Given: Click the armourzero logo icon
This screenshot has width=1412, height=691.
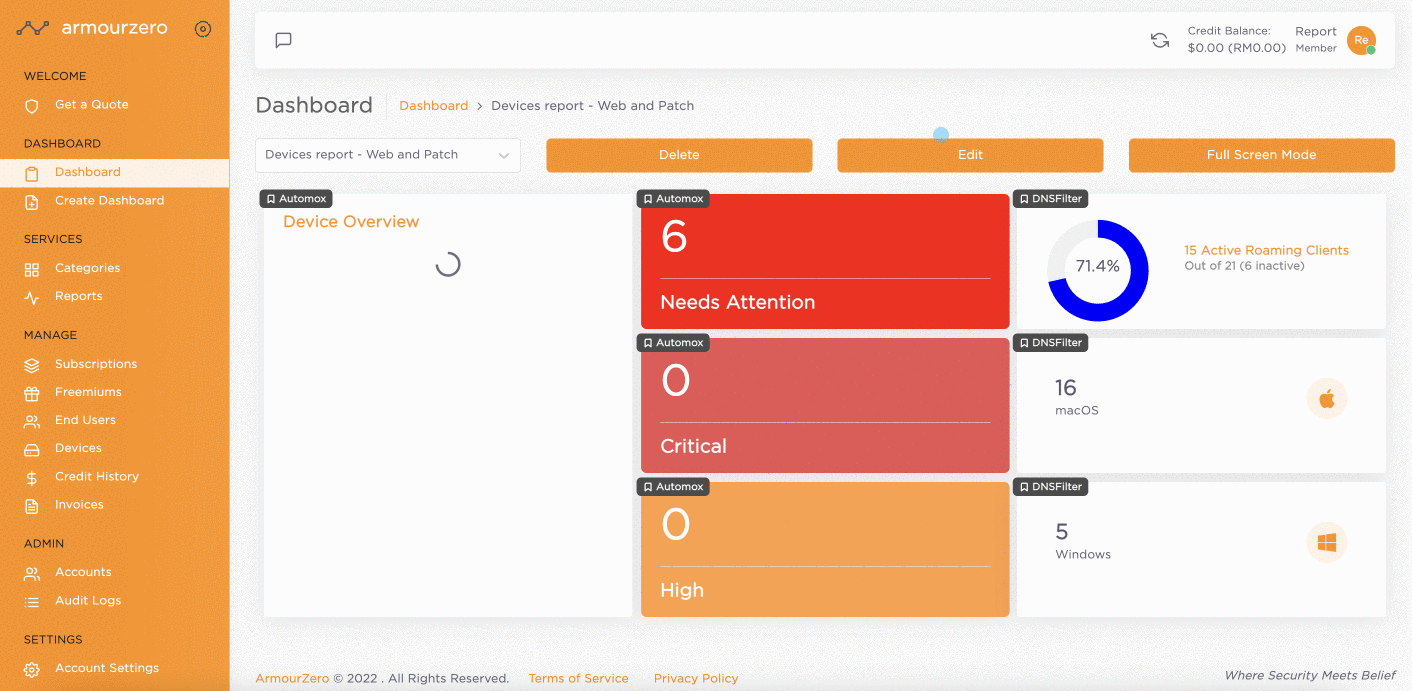Looking at the screenshot, I should 32,29.
